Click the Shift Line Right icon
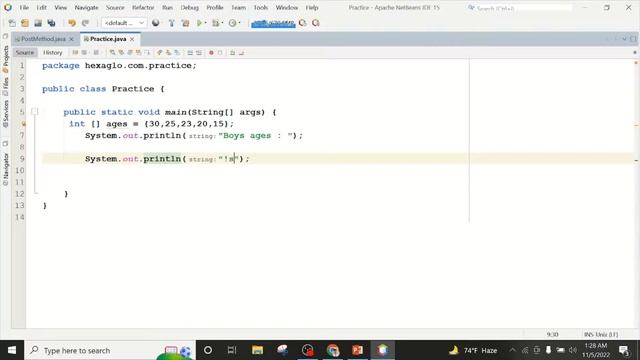This screenshot has height=360, width=640. (199, 53)
